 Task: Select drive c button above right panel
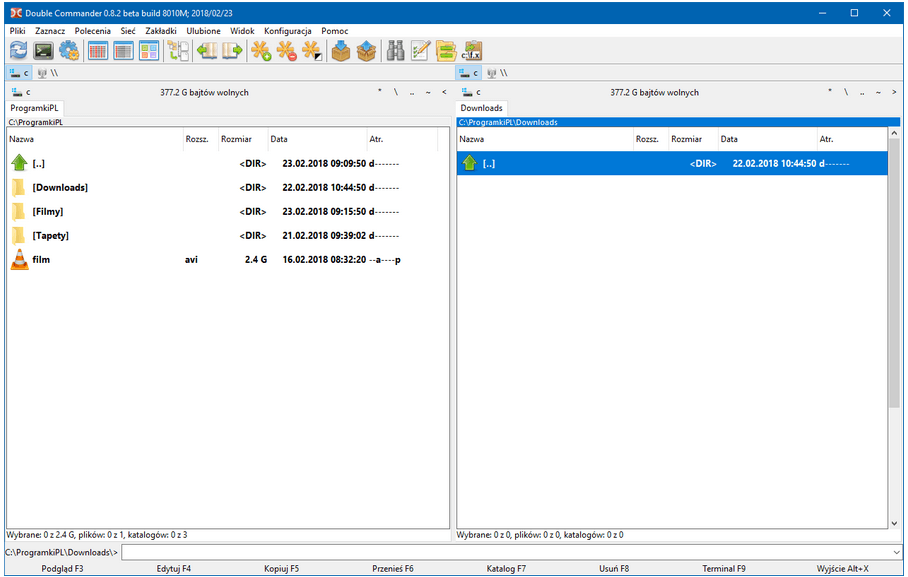[x=469, y=73]
